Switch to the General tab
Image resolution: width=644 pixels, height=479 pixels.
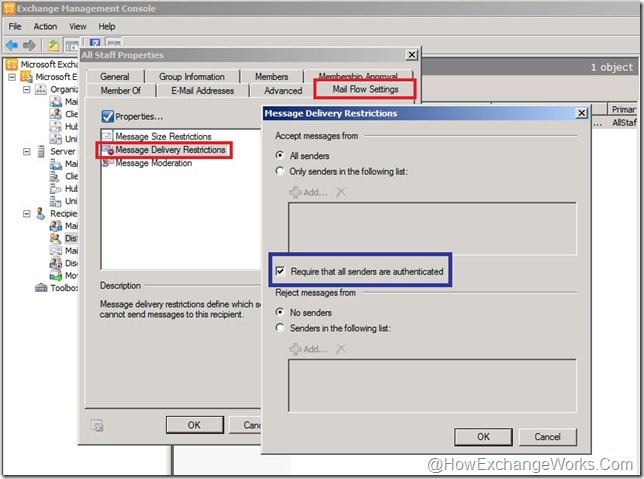[115, 76]
